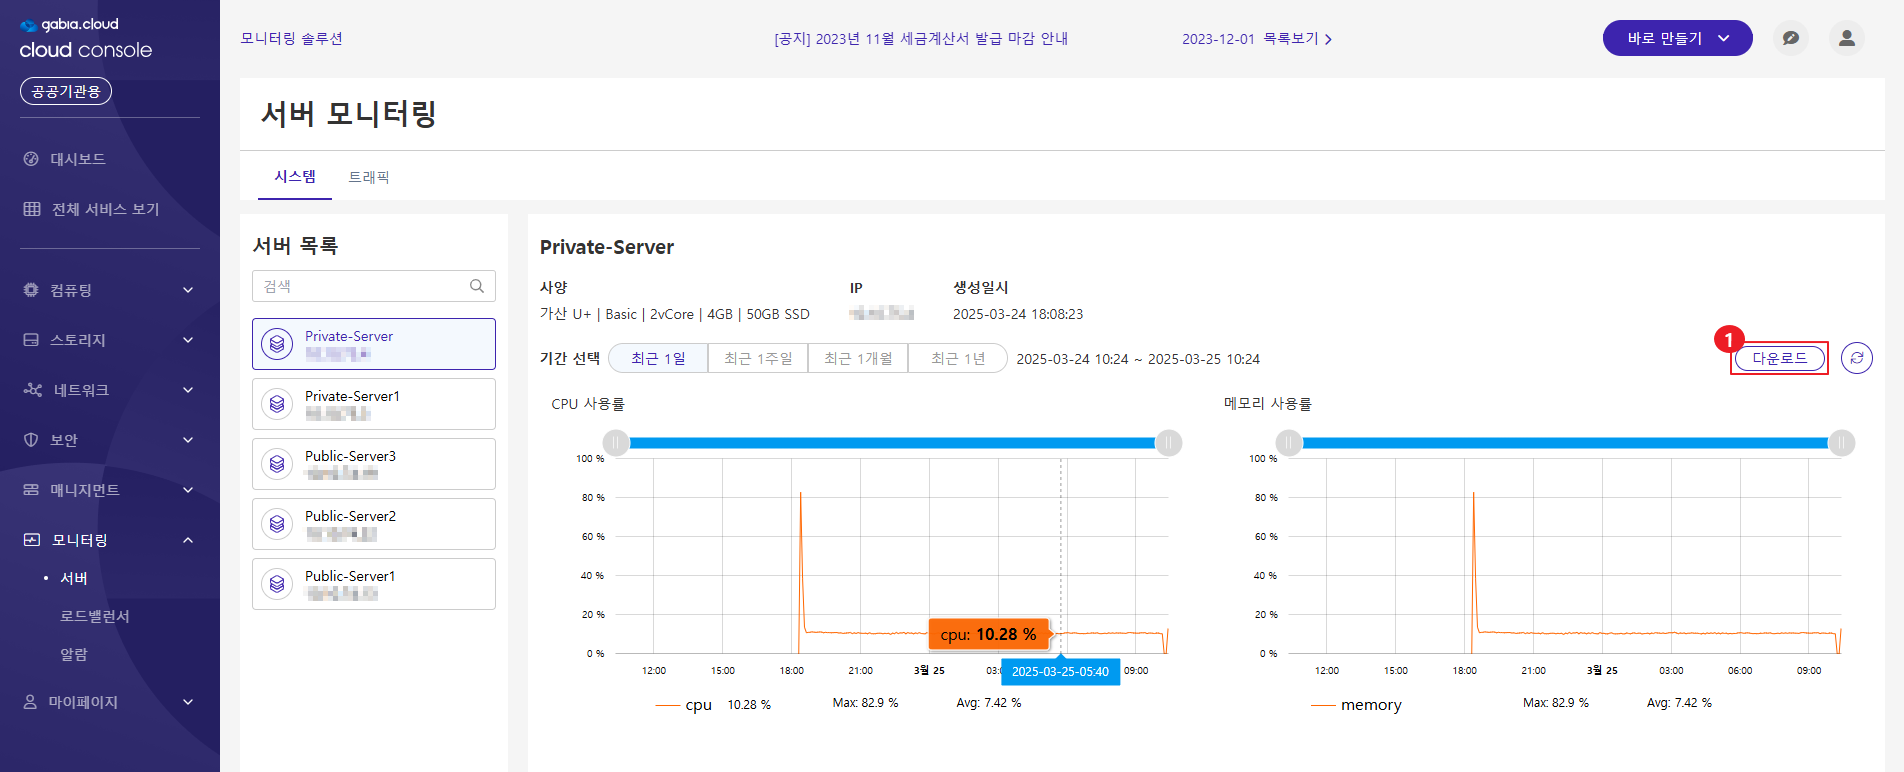Toggle the cpu legend series

click(684, 705)
